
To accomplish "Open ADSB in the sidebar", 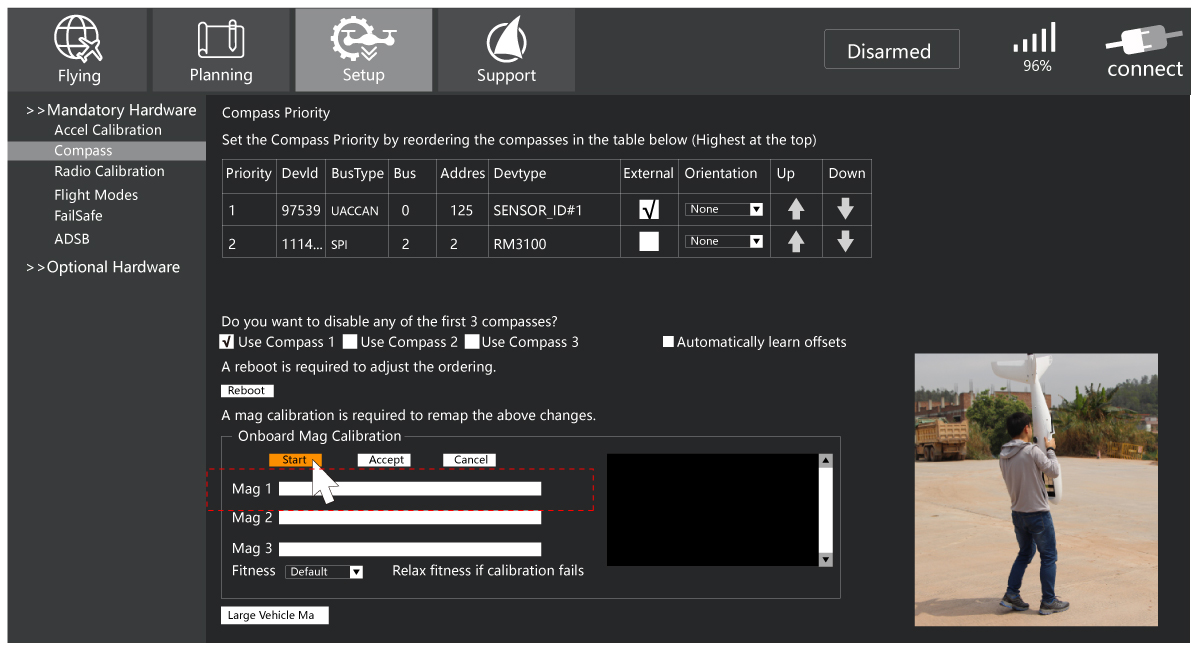I will coord(72,239).
